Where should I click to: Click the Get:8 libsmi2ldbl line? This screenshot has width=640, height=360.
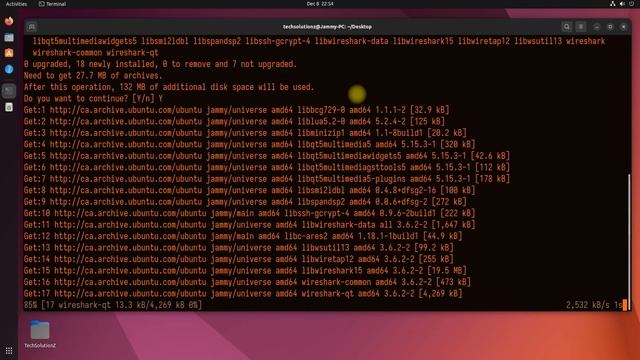249,190
